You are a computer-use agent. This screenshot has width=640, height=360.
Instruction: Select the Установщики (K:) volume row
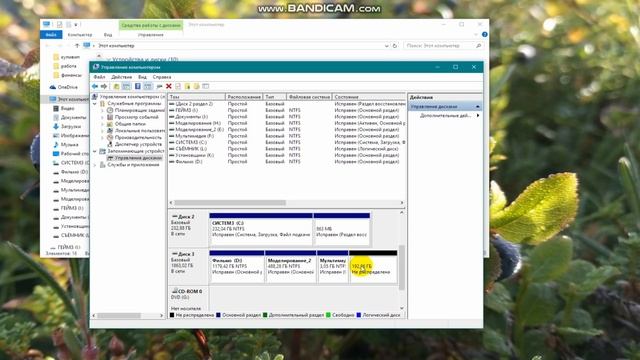pos(287,155)
